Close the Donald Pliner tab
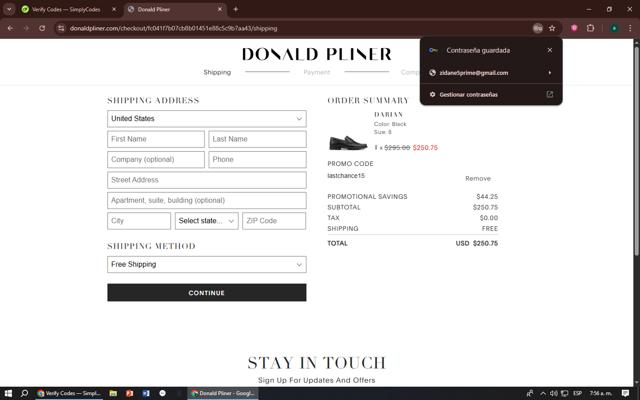The height and width of the screenshot is (400, 640). click(x=220, y=9)
